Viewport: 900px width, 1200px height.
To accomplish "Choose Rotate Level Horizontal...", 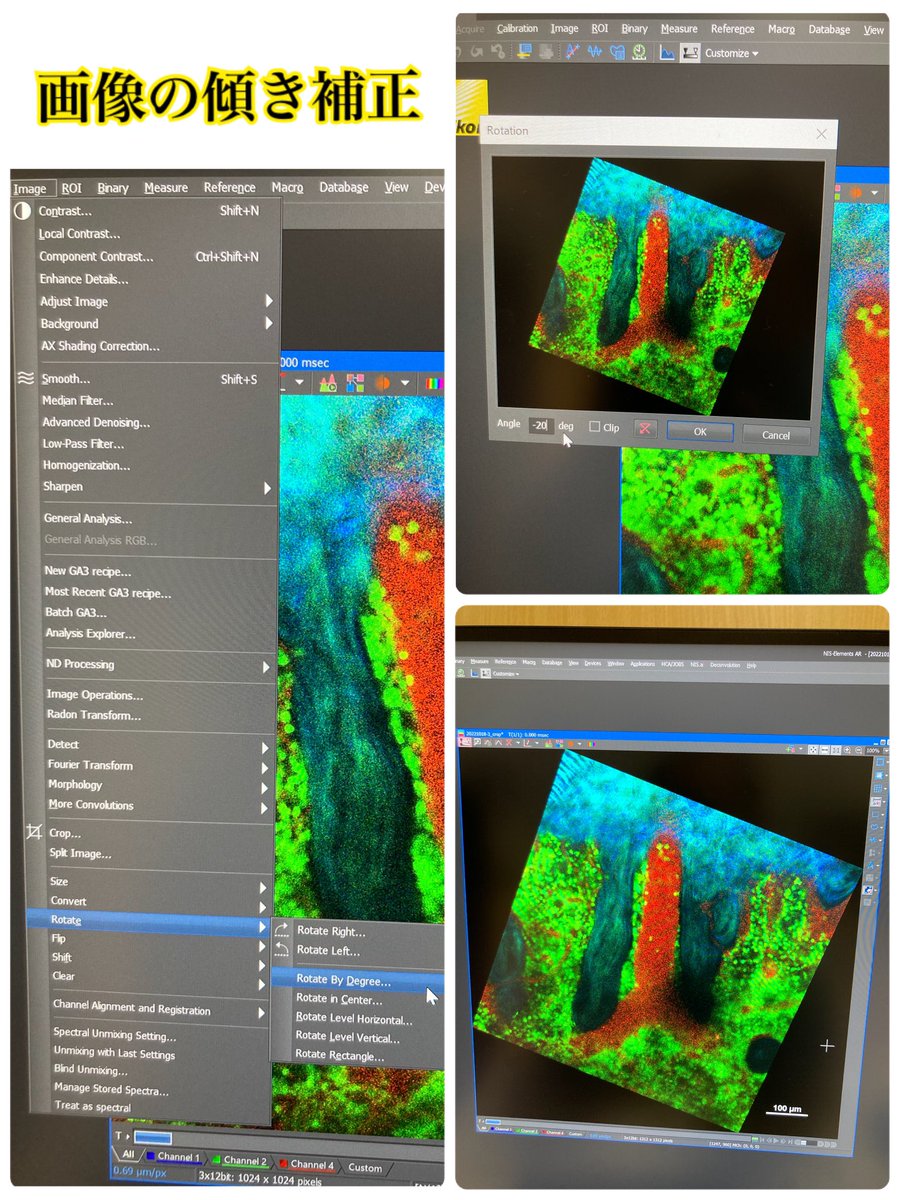I will 354,1020.
